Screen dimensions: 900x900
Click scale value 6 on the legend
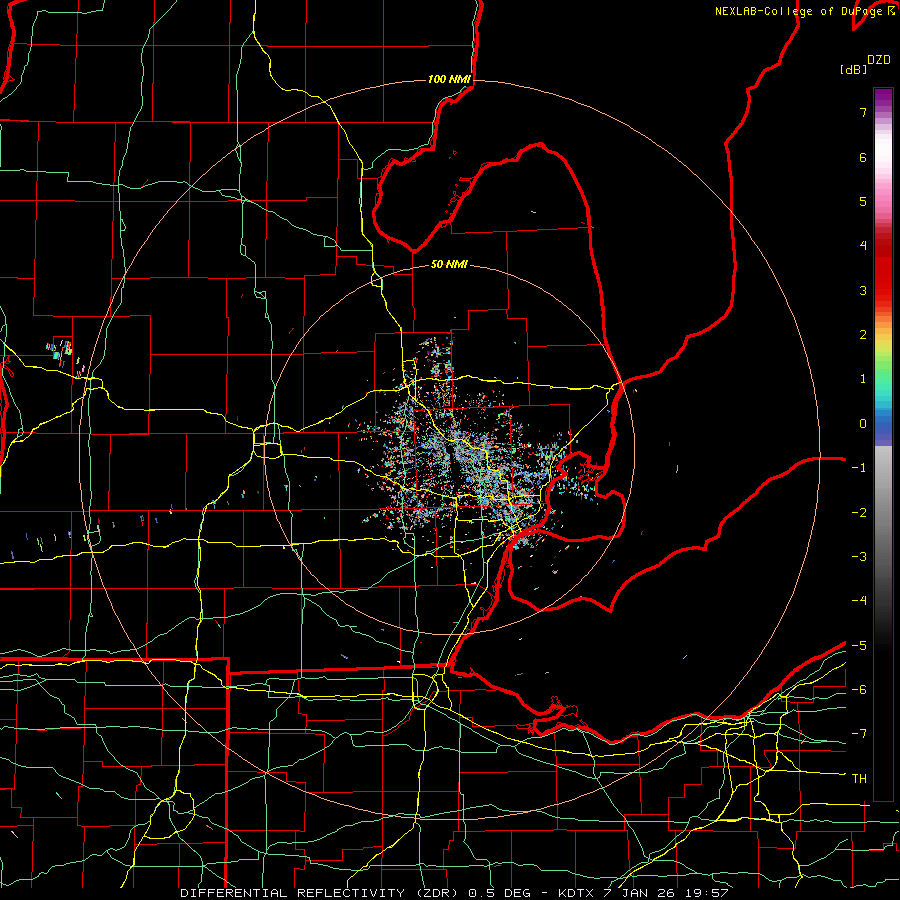863,157
